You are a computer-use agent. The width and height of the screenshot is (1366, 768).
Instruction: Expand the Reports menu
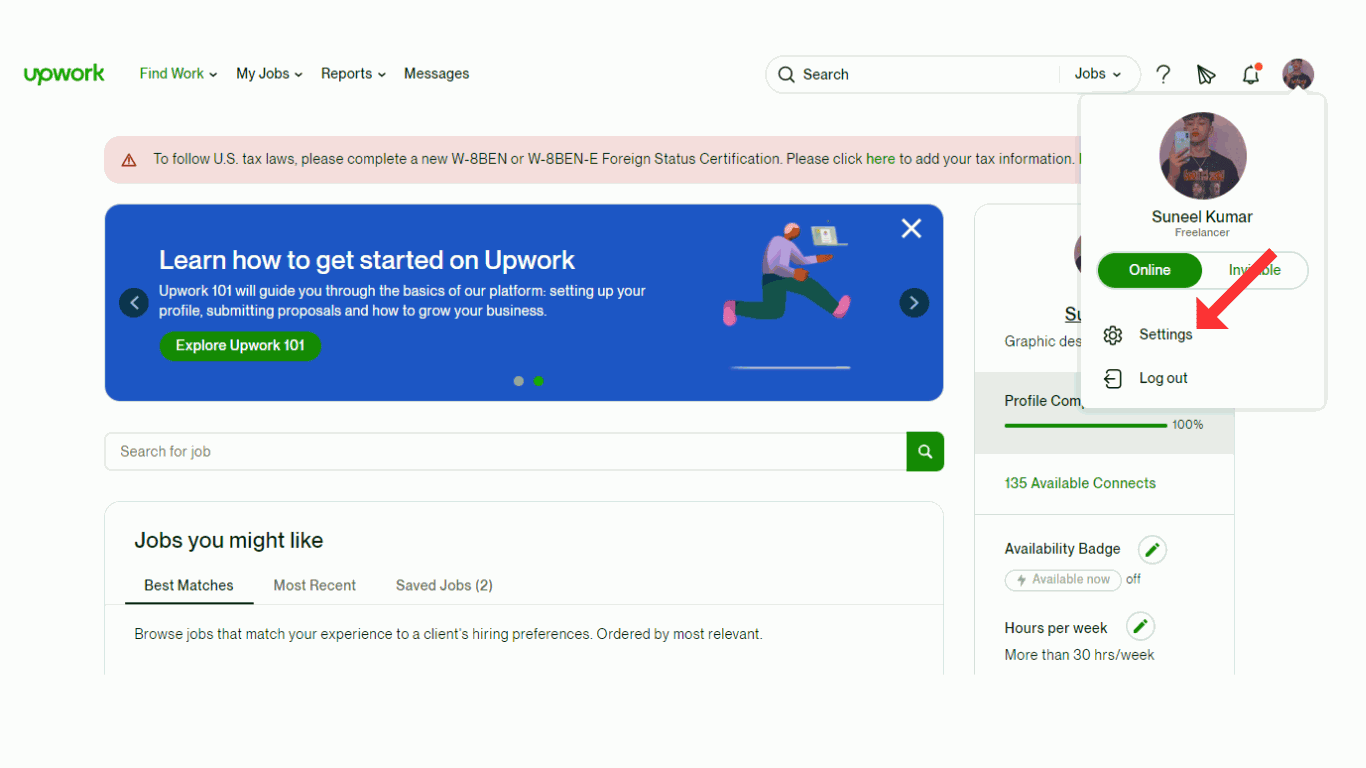click(x=353, y=74)
